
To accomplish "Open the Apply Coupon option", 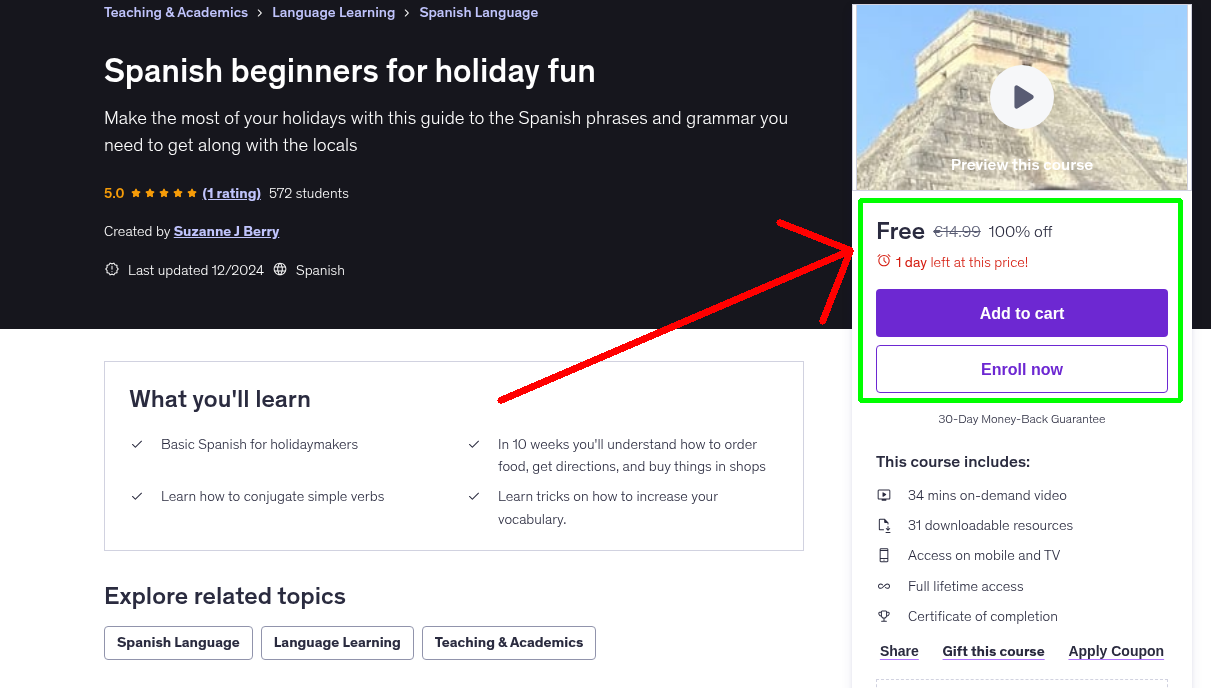I will click(x=1116, y=651).
